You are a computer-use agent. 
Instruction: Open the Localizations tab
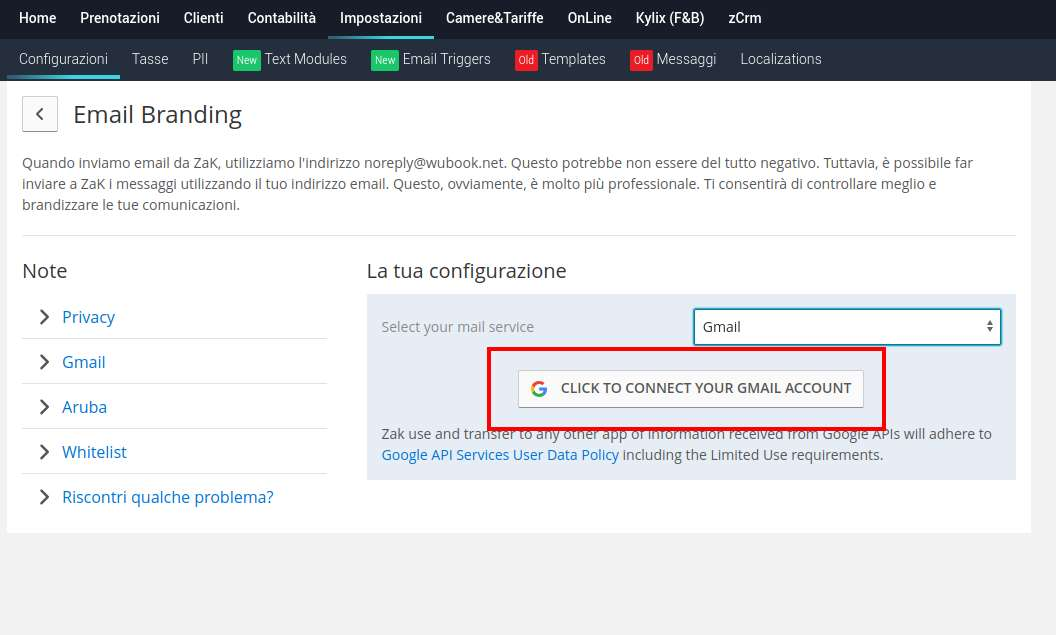click(x=781, y=59)
